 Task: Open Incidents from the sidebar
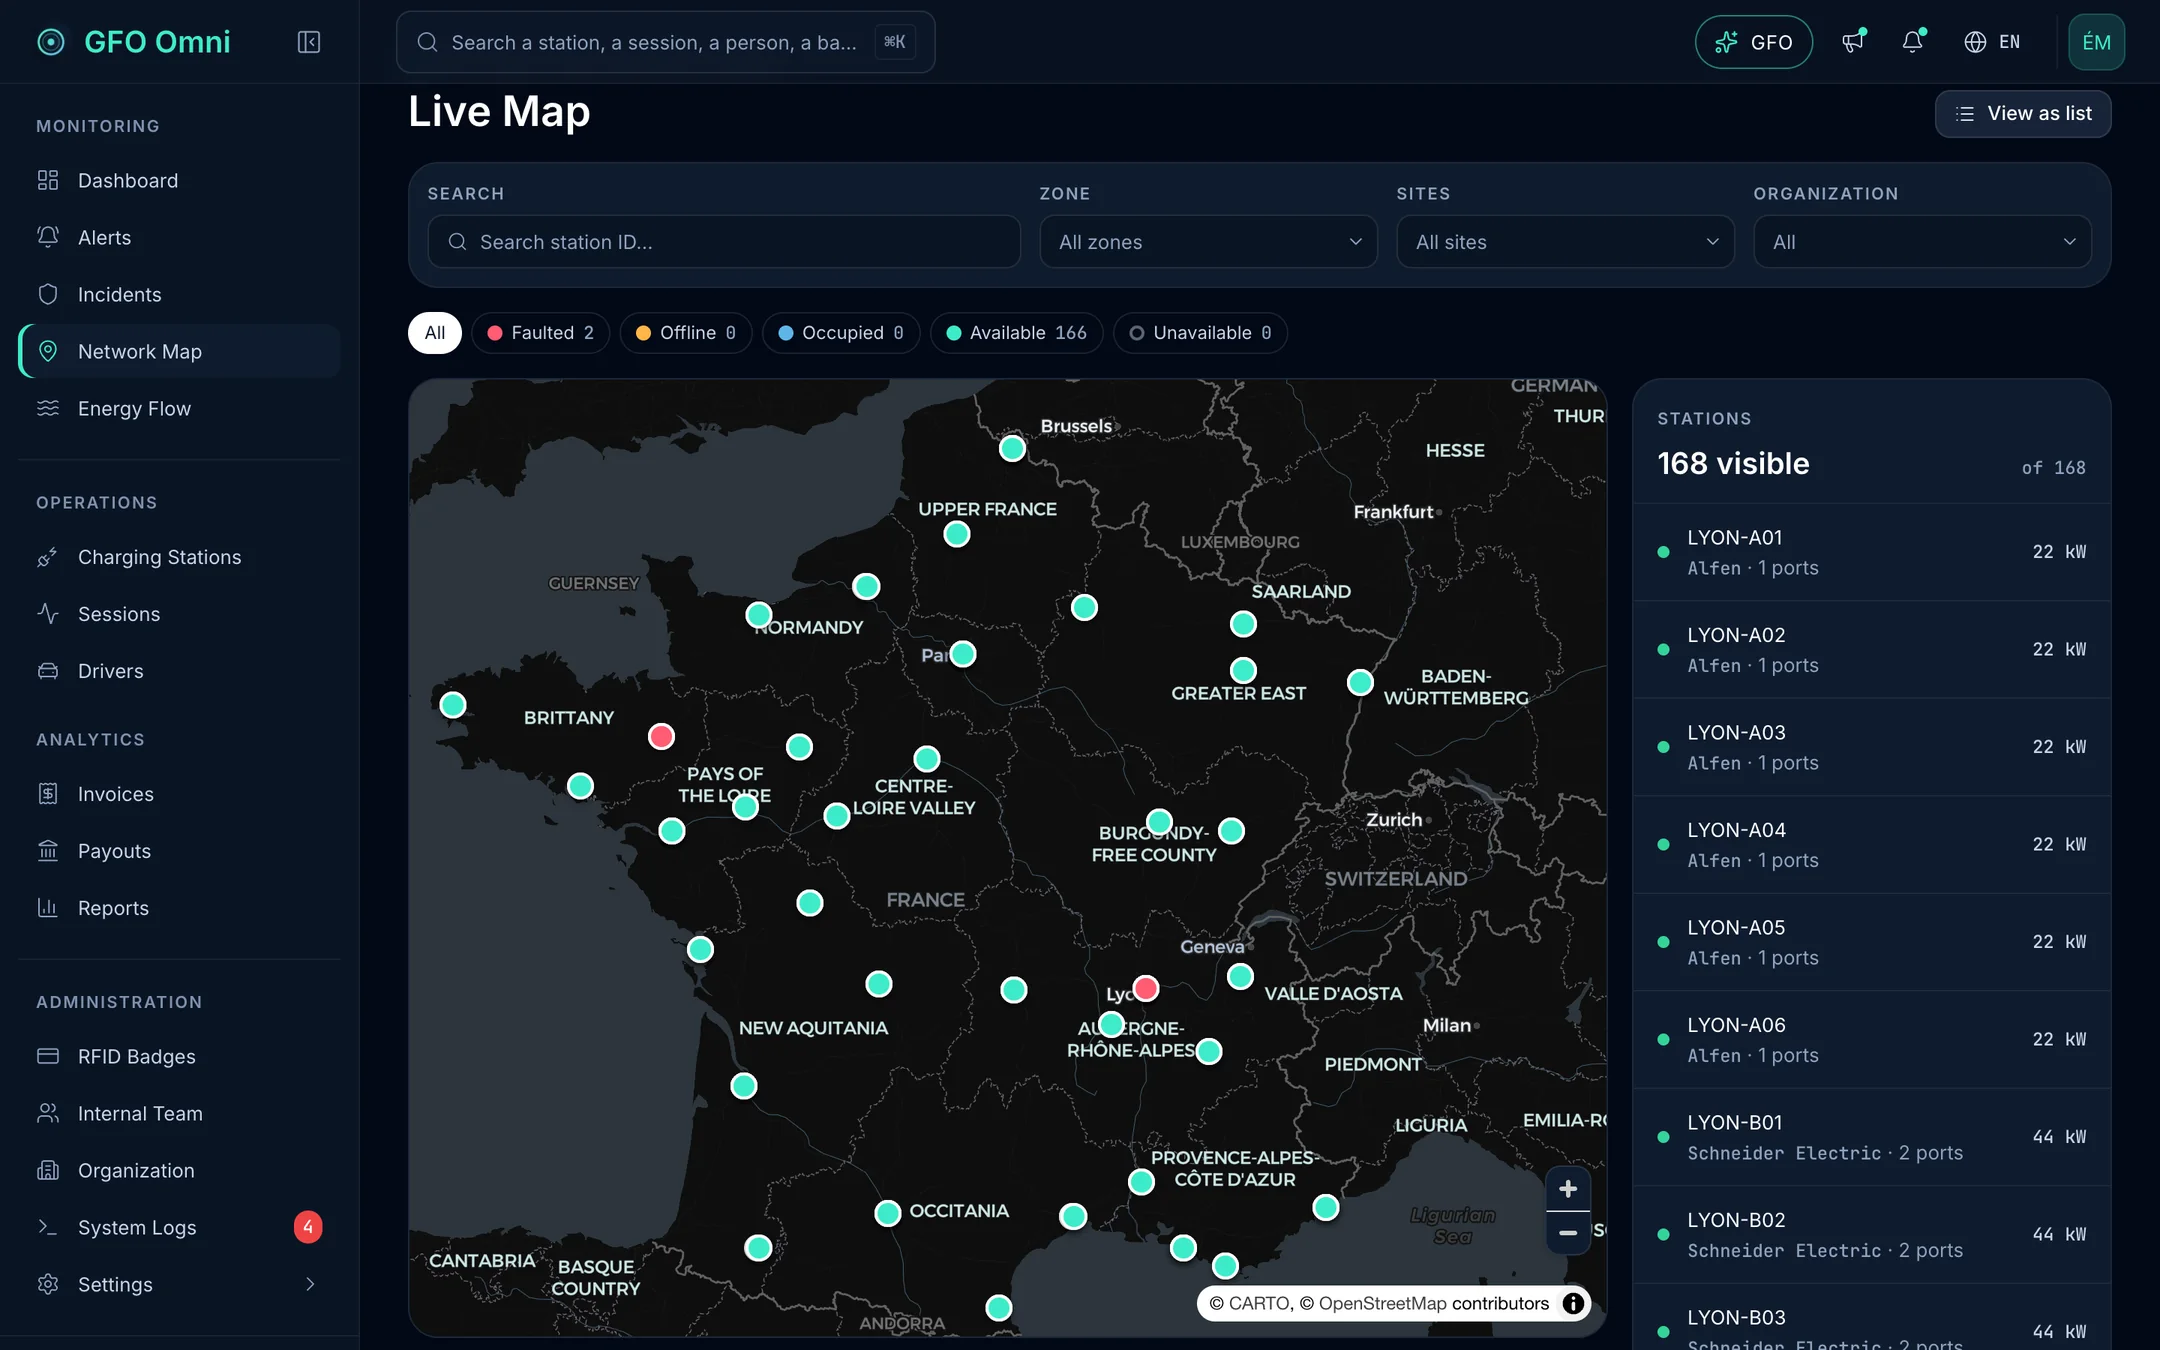tap(180, 295)
